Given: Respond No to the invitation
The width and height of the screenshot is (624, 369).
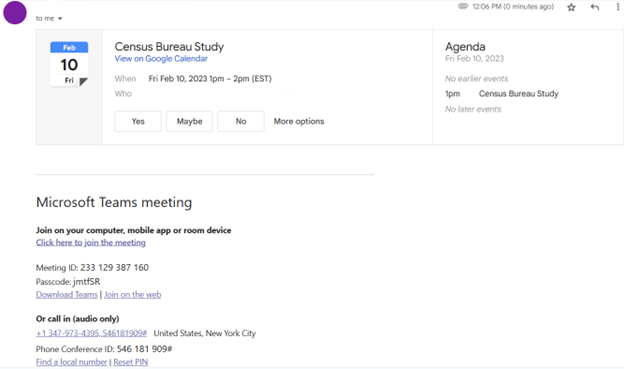Looking at the screenshot, I should pos(241,121).
